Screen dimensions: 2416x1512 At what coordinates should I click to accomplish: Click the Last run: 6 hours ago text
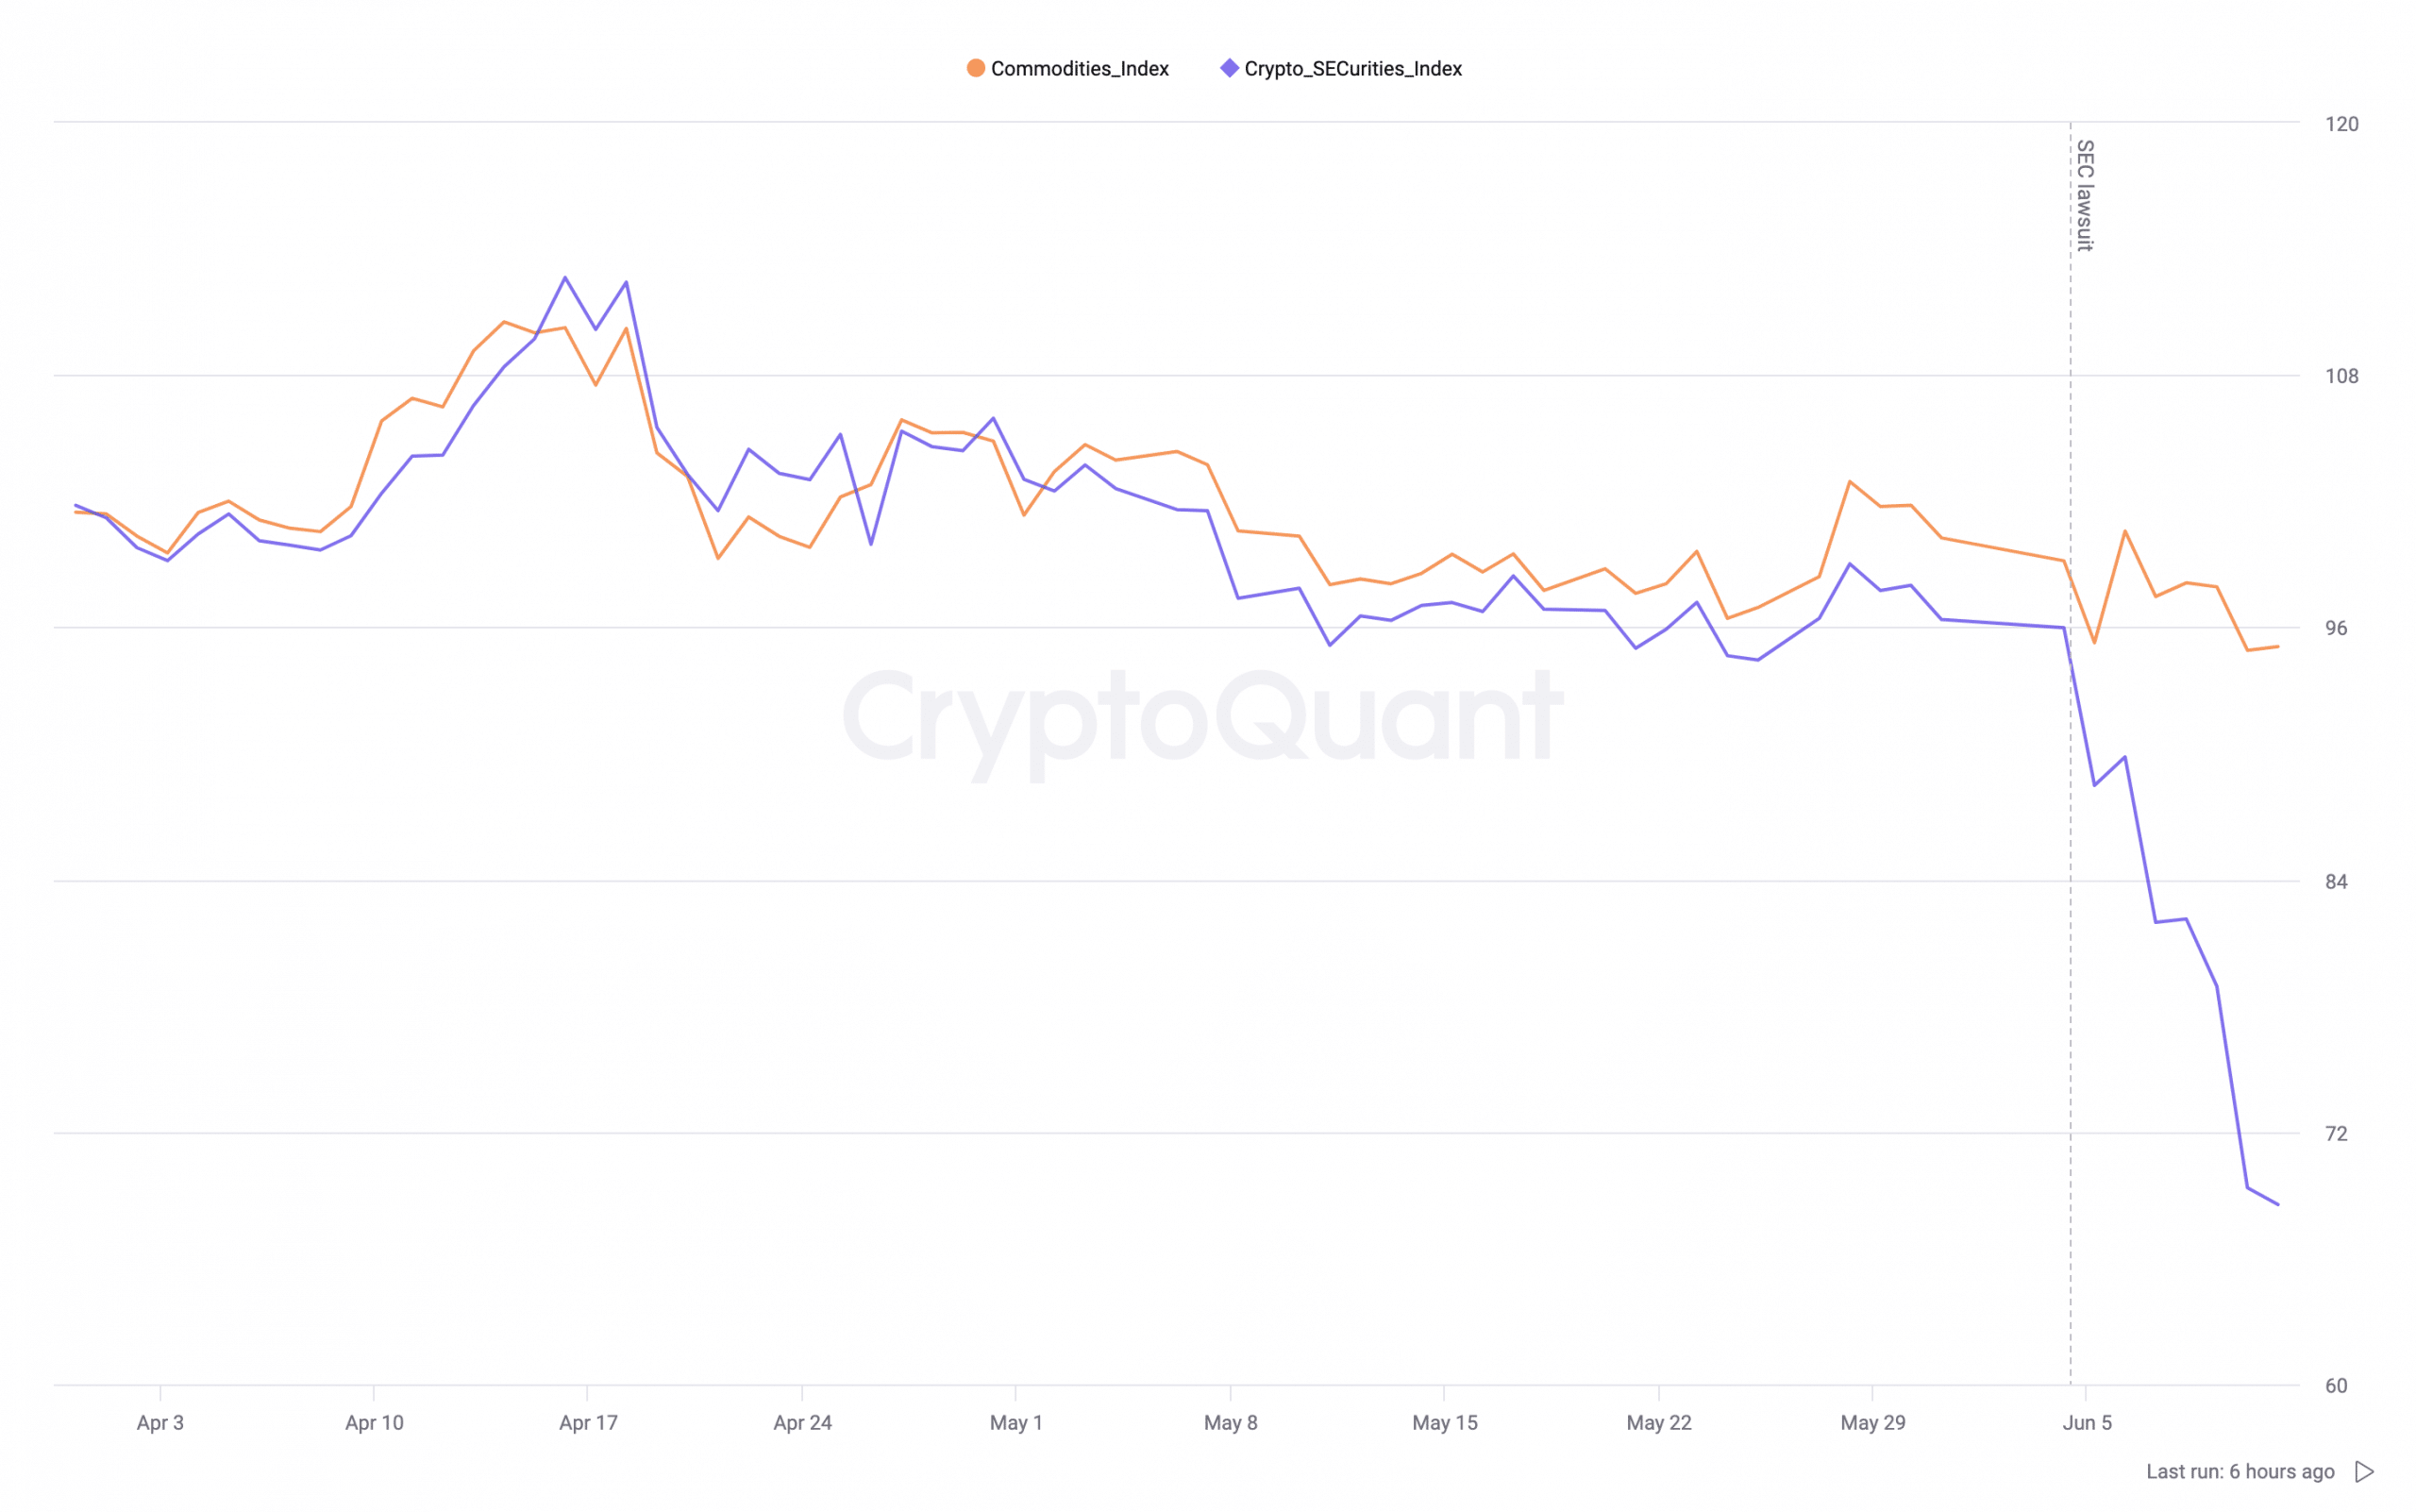pos(2239,1471)
